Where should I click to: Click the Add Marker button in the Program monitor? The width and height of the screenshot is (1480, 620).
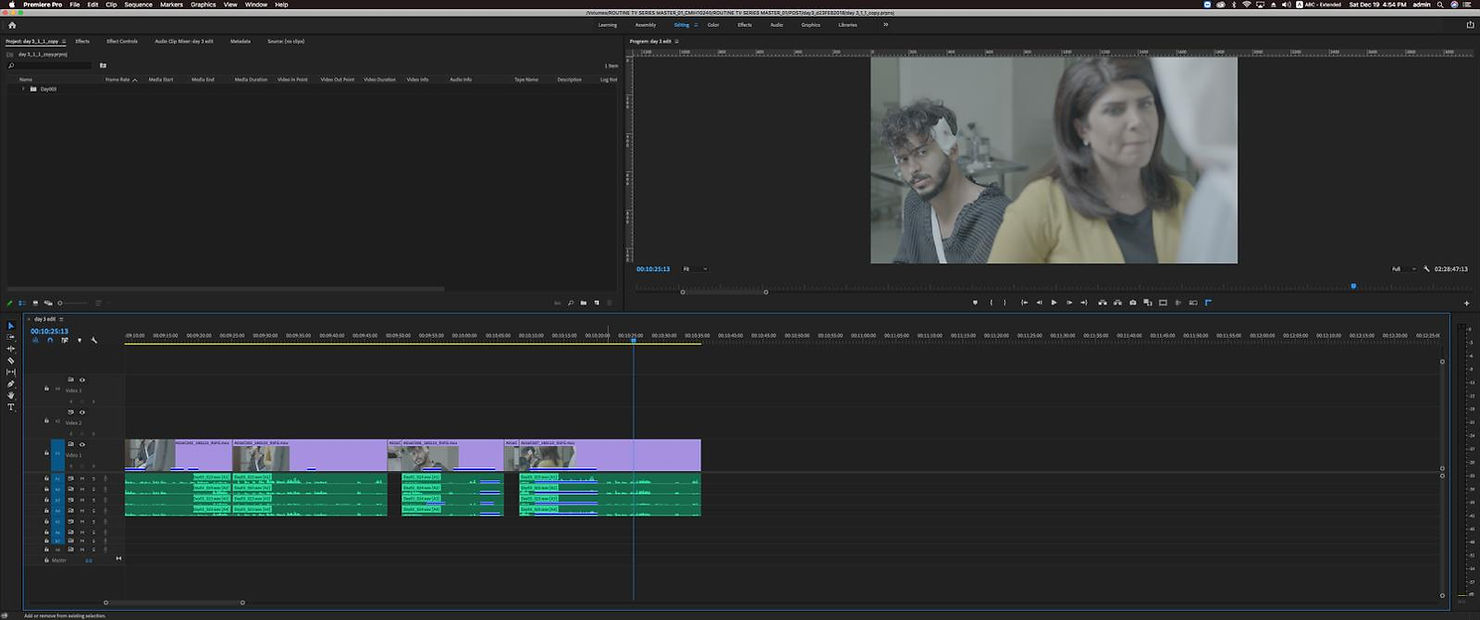[975, 302]
